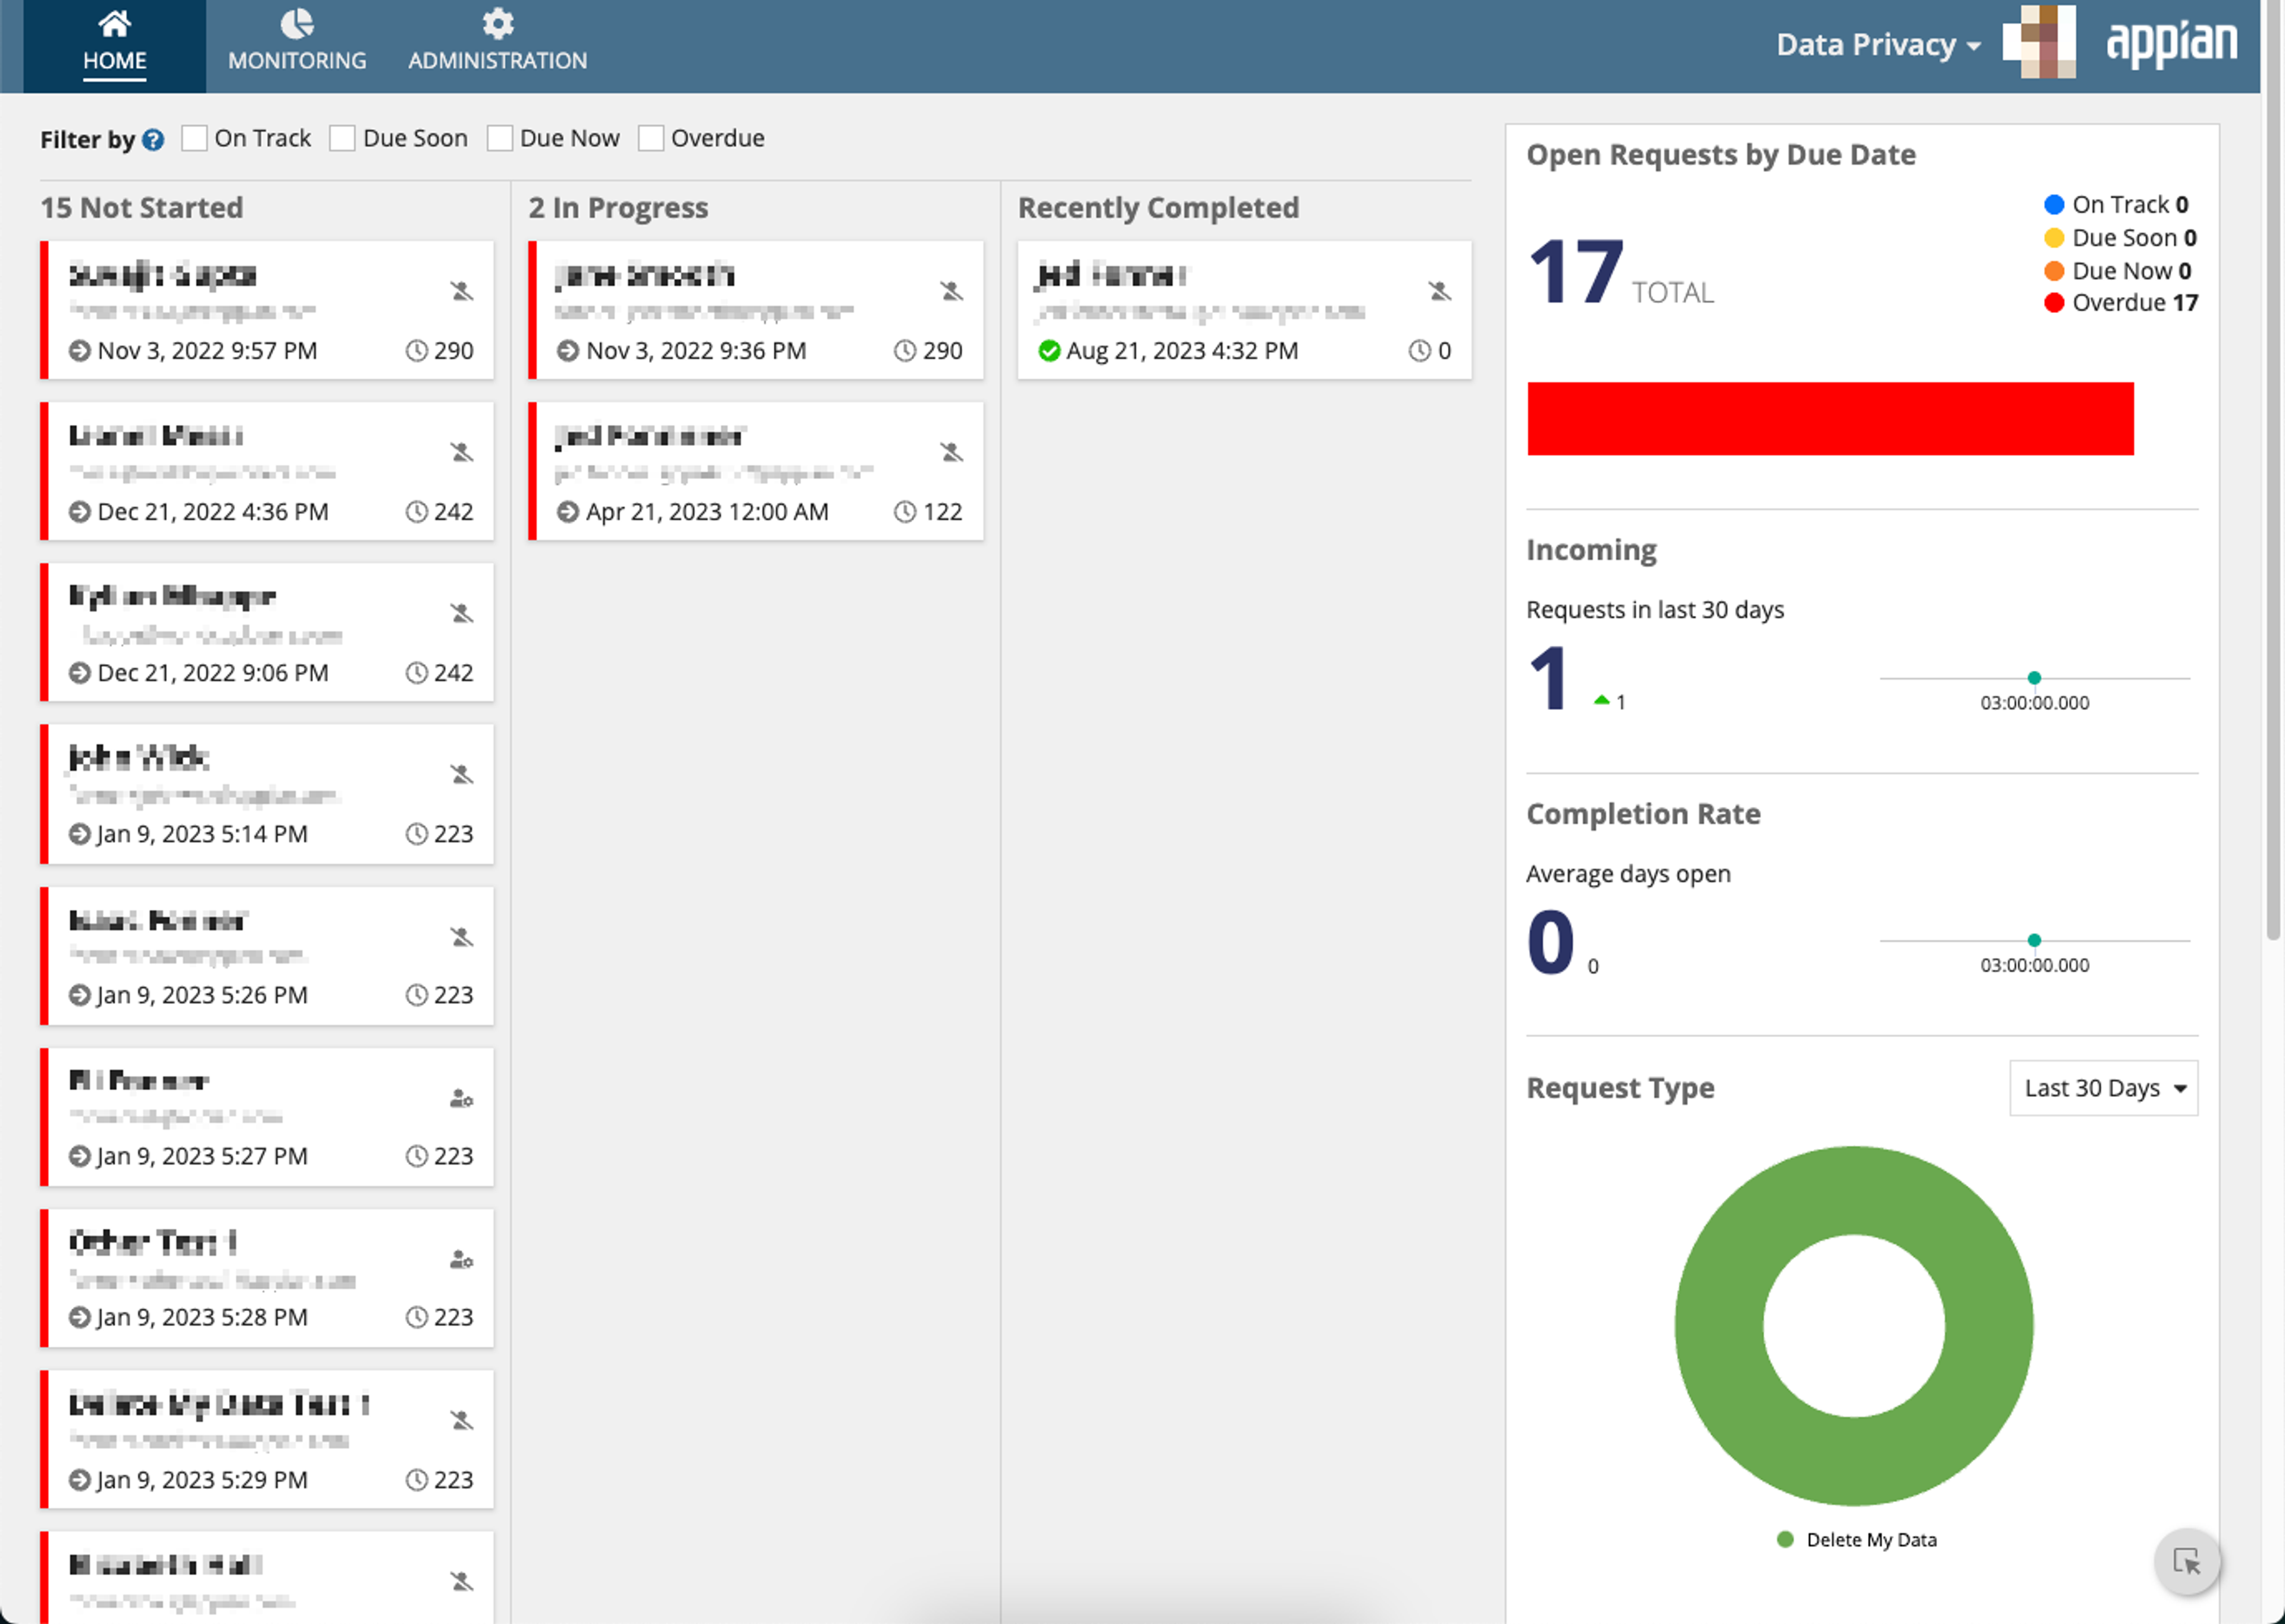Open the request card dated Jan 9, 2023 5:14 PM
Viewport: 2285px width, 1624px height.
point(267,794)
